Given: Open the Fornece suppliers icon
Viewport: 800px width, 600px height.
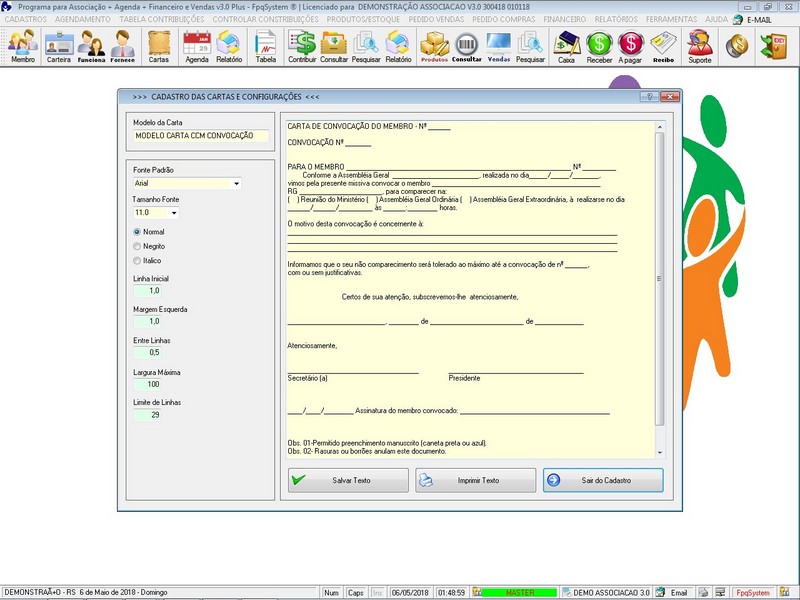Looking at the screenshot, I should coord(122,46).
